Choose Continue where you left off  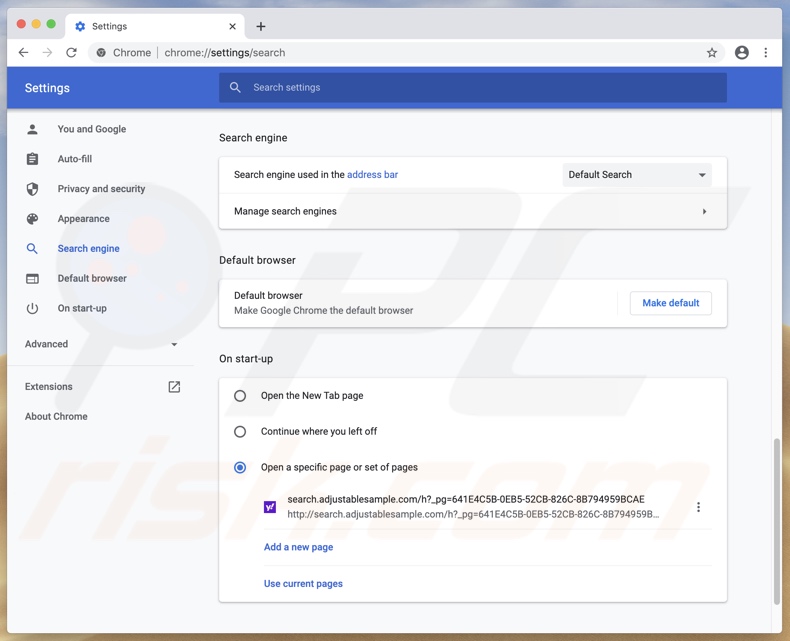240,432
